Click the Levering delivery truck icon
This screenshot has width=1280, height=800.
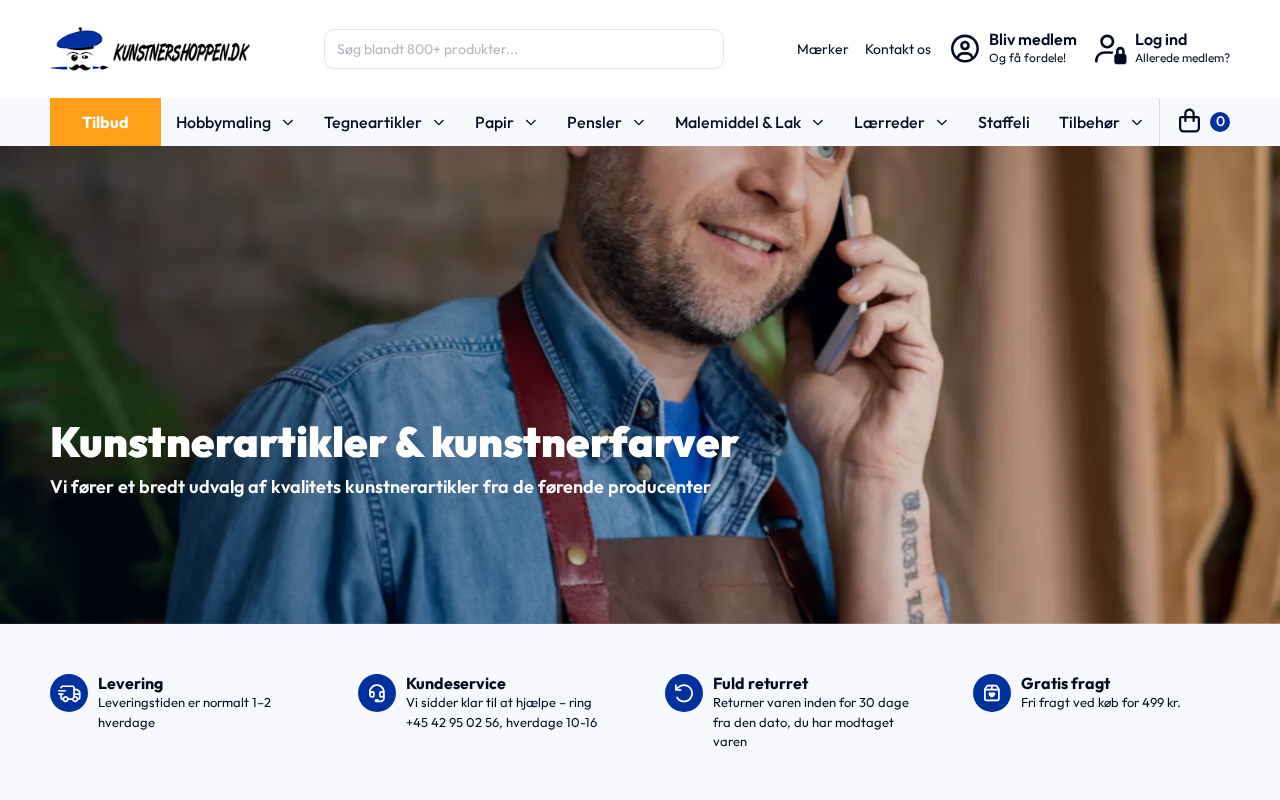(69, 693)
